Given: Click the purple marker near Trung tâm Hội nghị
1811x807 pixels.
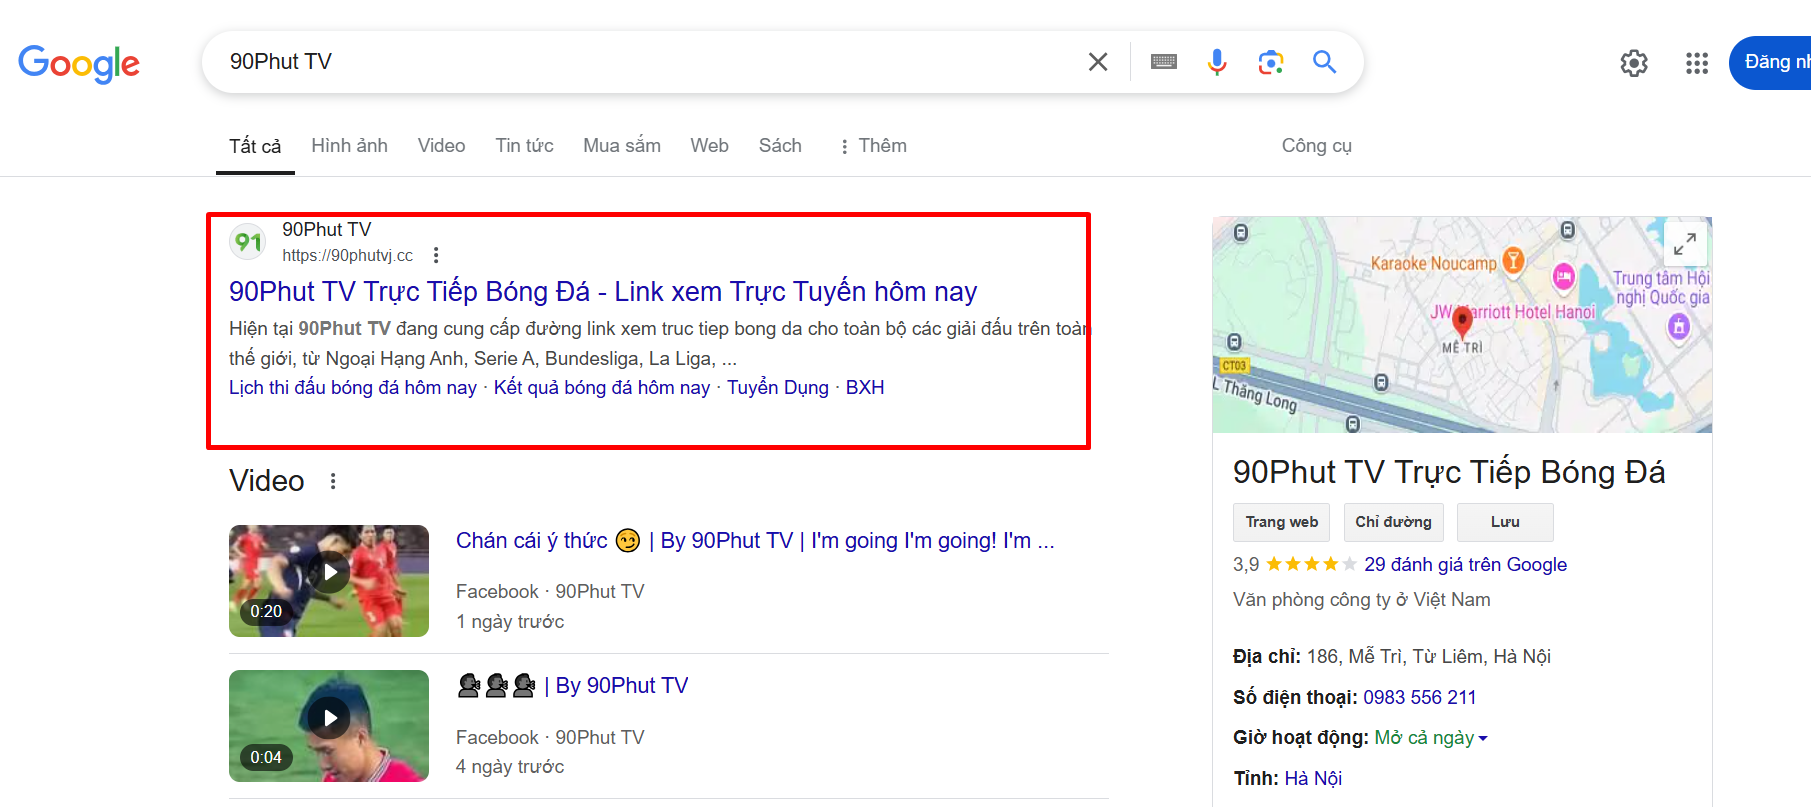Looking at the screenshot, I should 1679,326.
